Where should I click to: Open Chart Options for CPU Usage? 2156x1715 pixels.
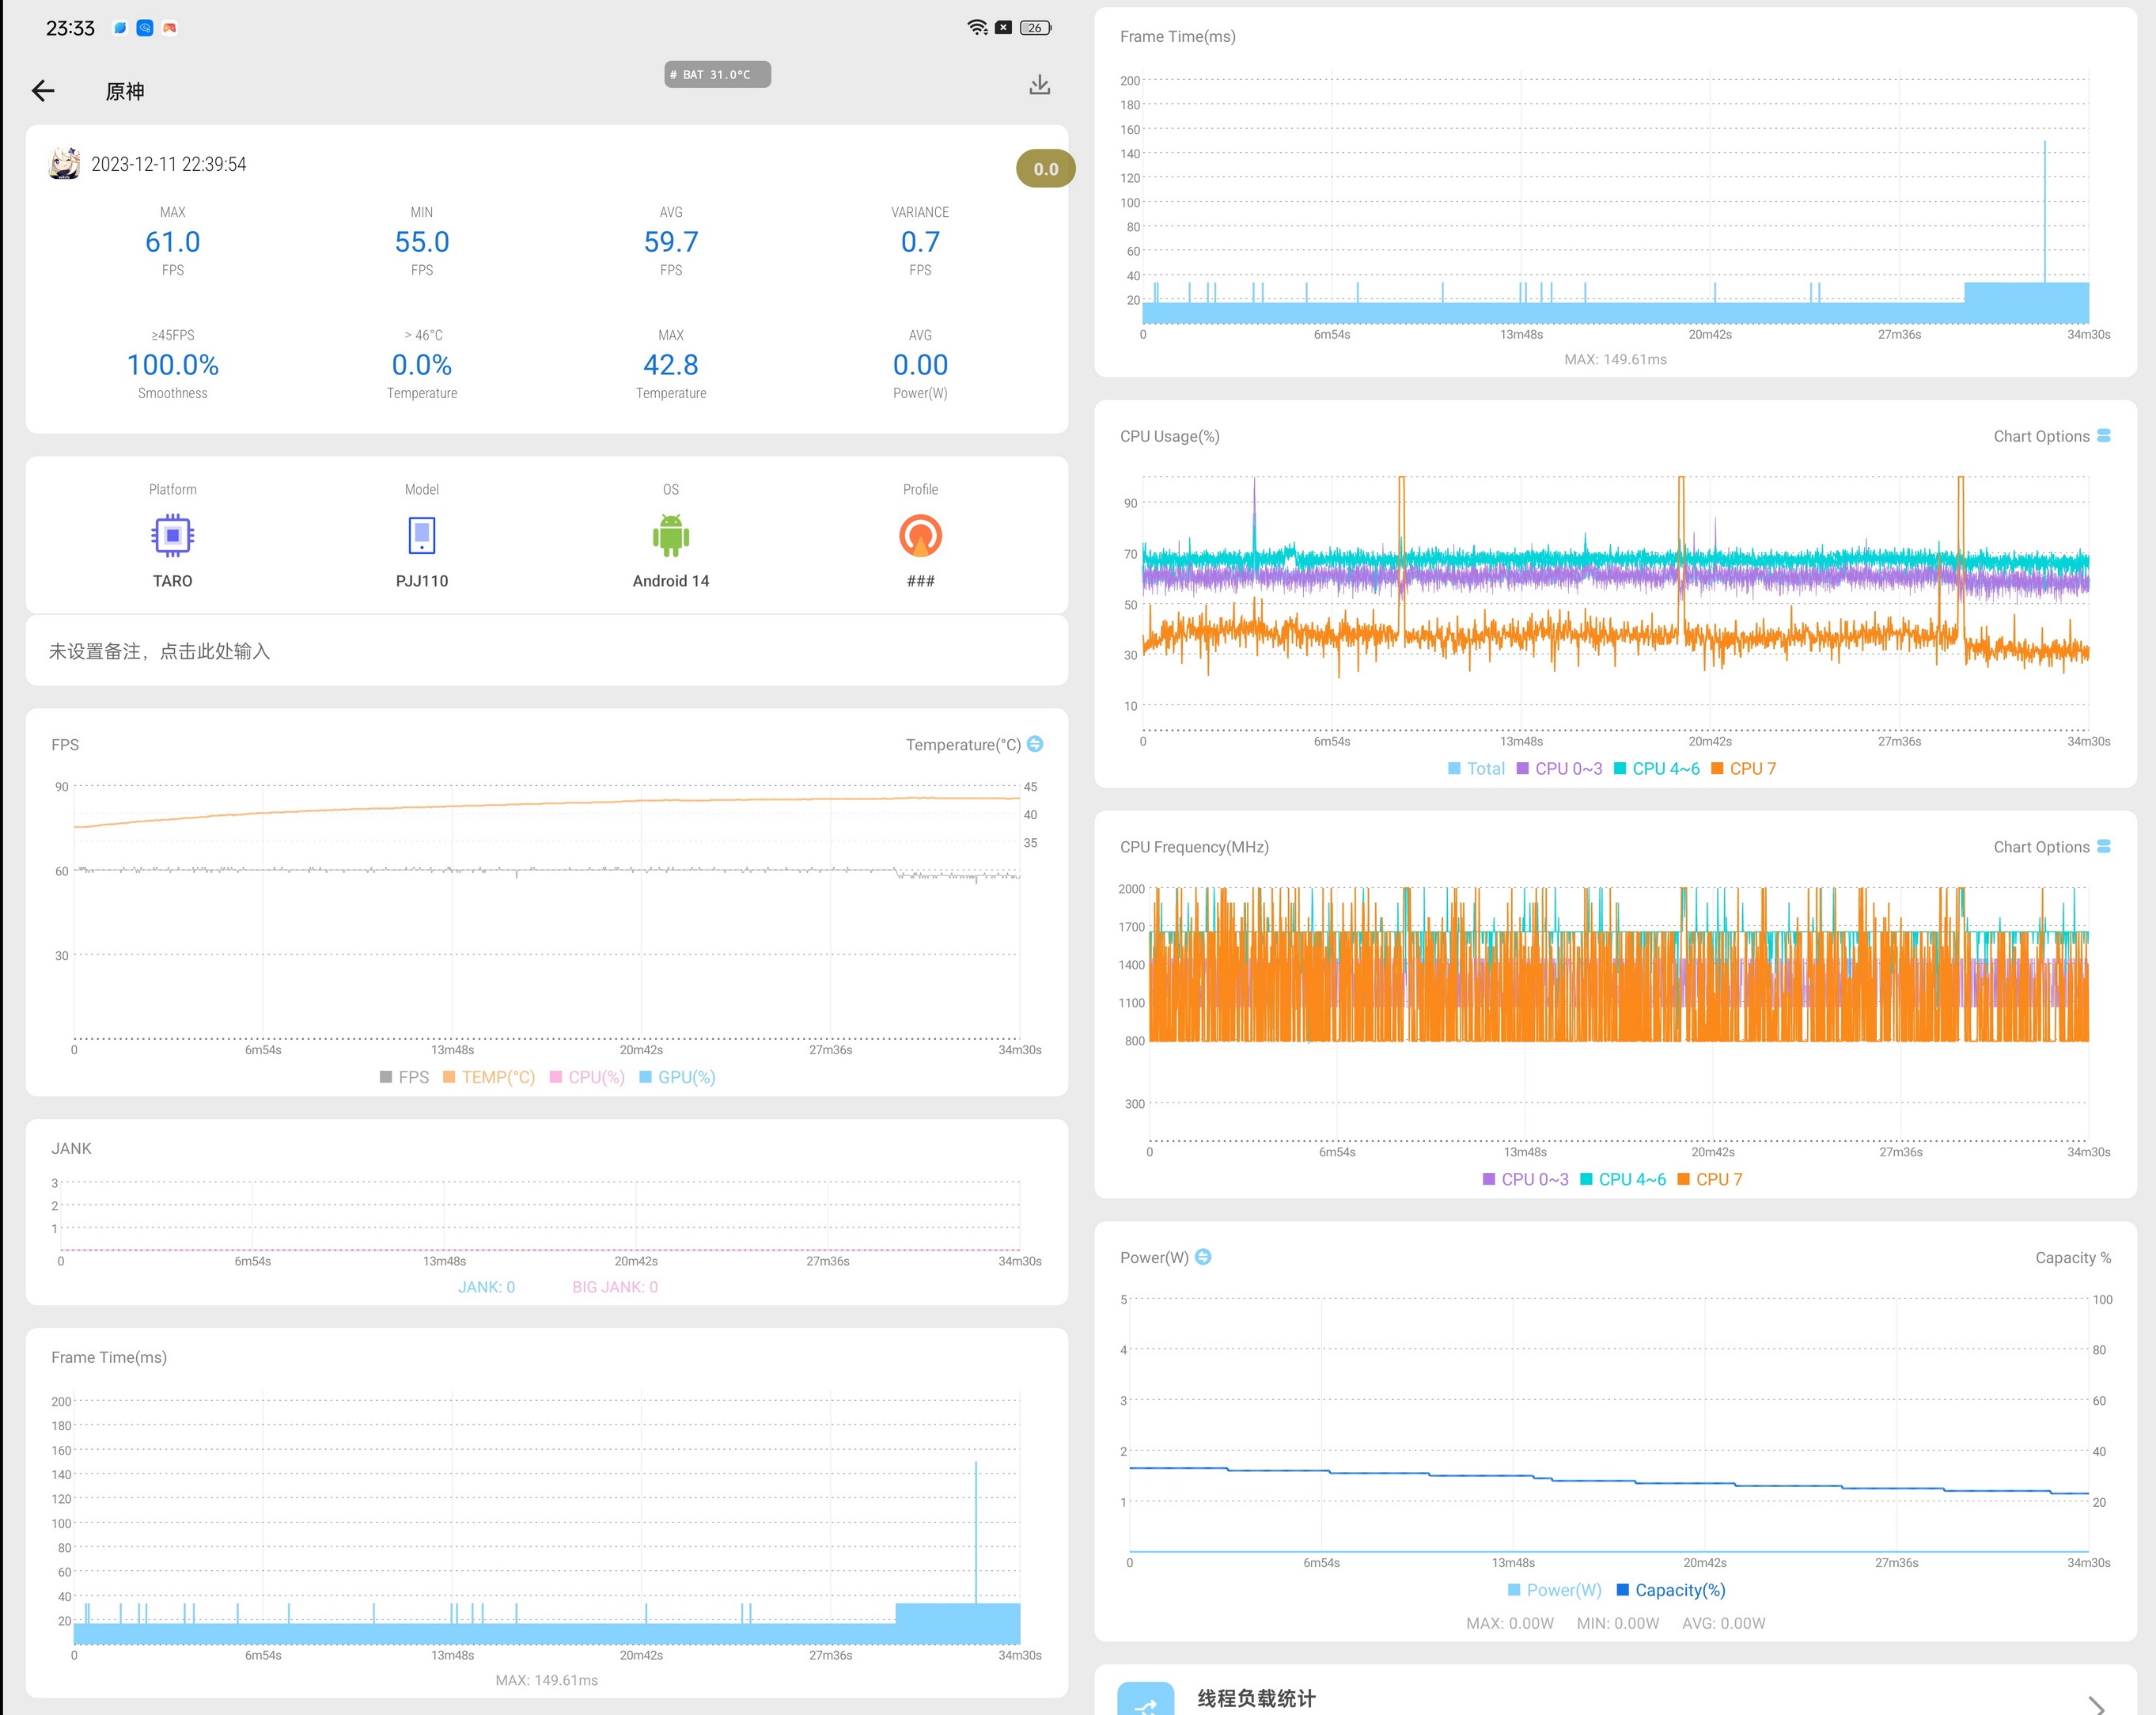pyautogui.click(x=2051, y=436)
